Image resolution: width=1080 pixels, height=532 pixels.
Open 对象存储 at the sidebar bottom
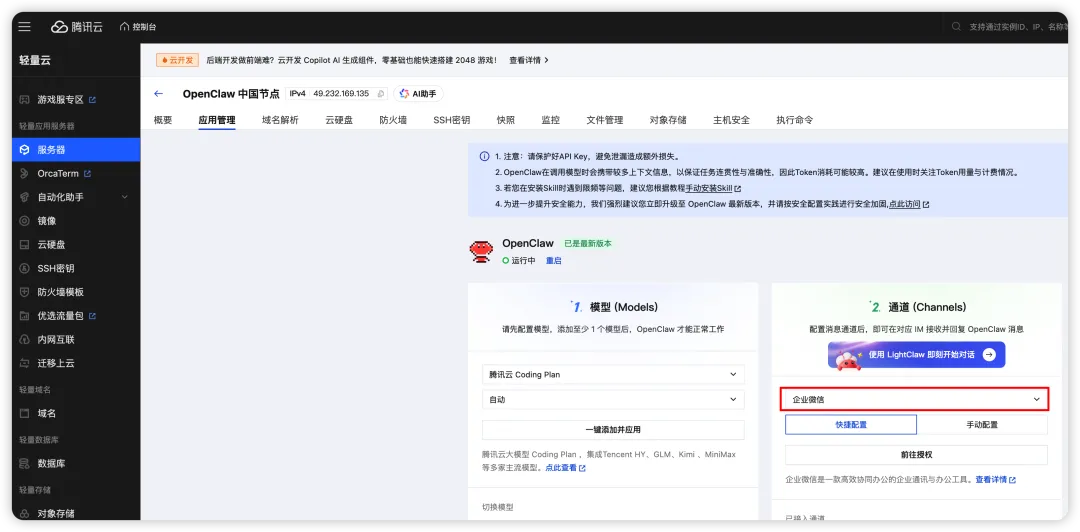56,513
